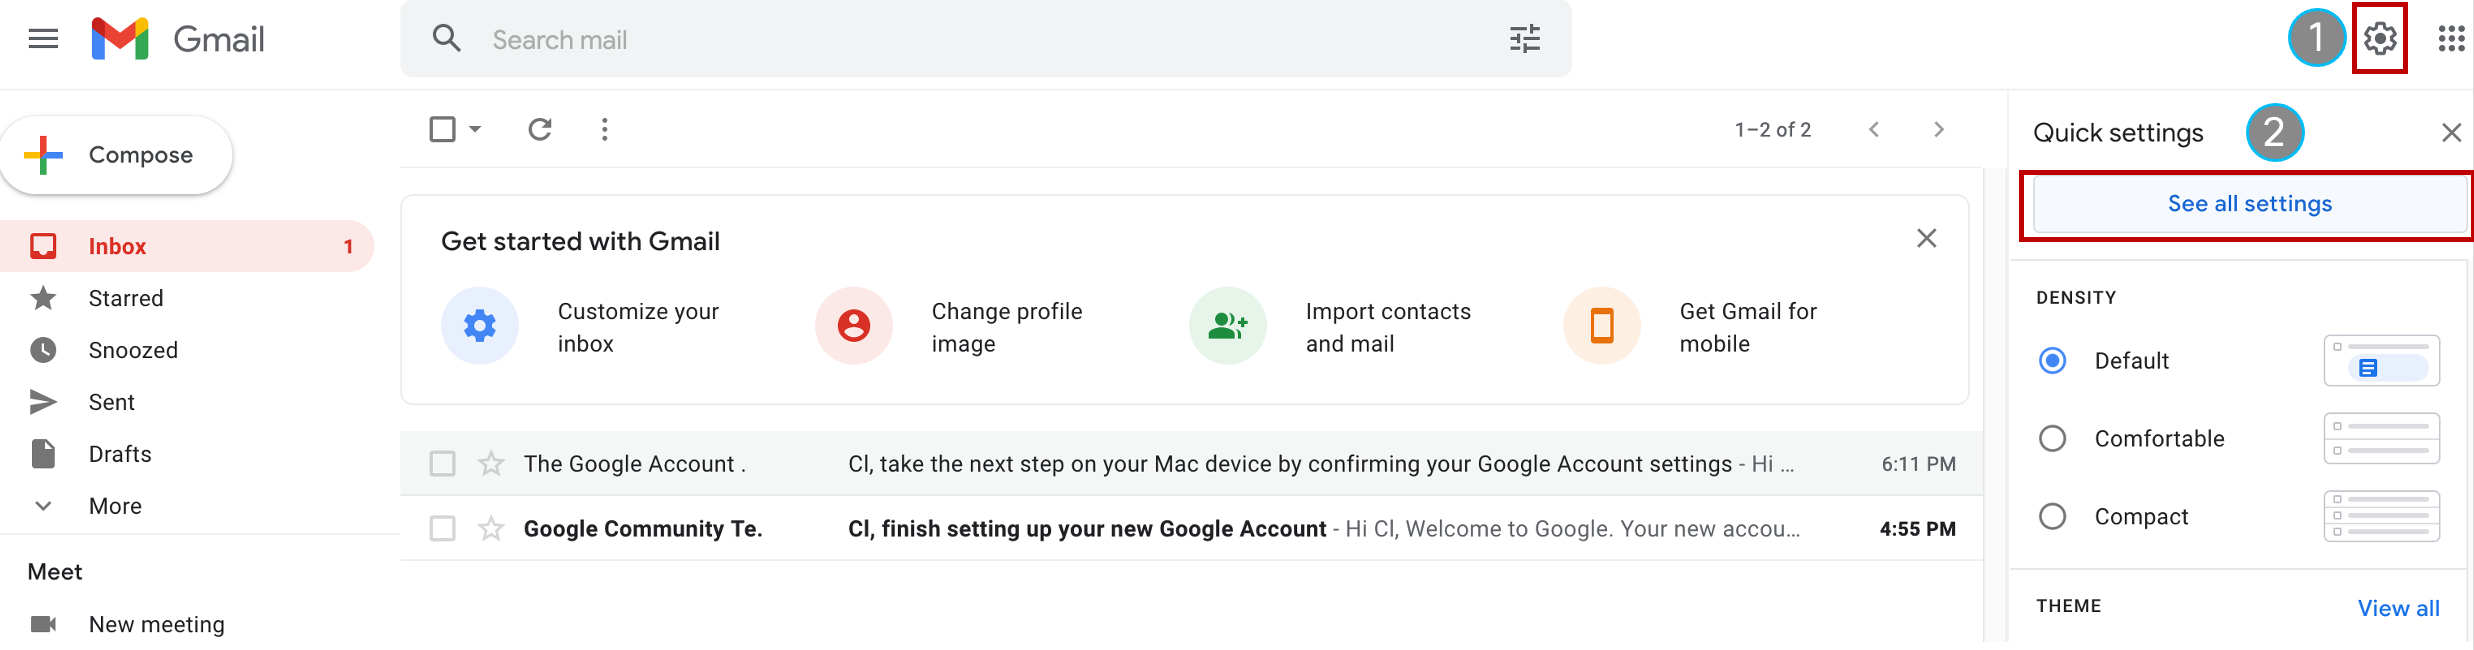Image resolution: width=2474 pixels, height=650 pixels.
Task: Open the toolbar's More options menu
Action: (x=604, y=129)
